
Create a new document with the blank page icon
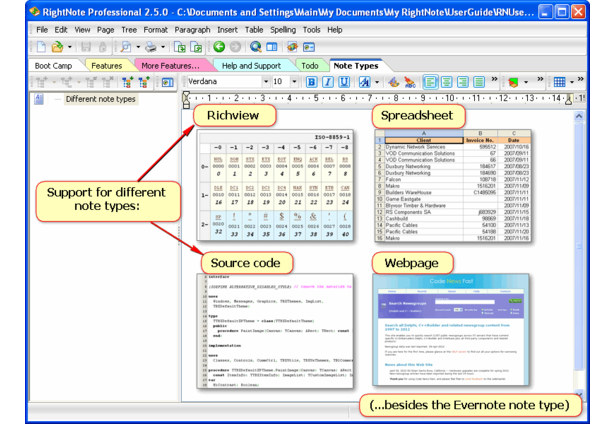pos(41,47)
